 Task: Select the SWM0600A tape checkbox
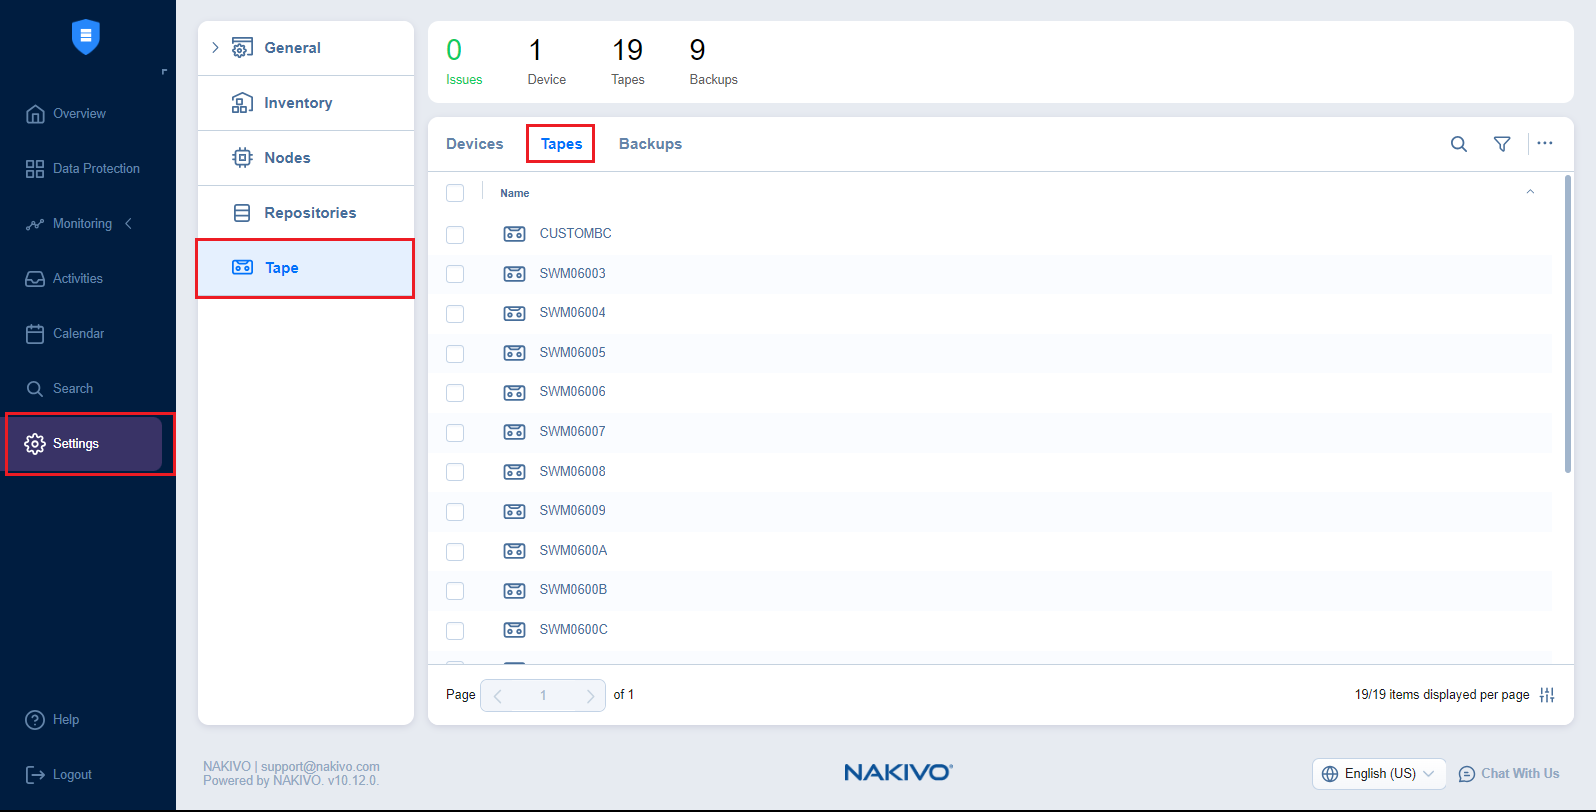(455, 551)
